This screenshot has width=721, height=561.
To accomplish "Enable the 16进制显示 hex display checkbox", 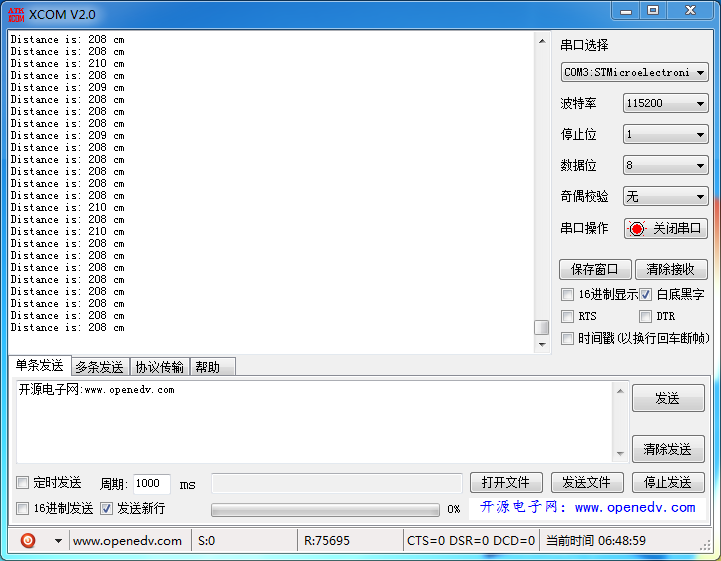I will point(567,294).
